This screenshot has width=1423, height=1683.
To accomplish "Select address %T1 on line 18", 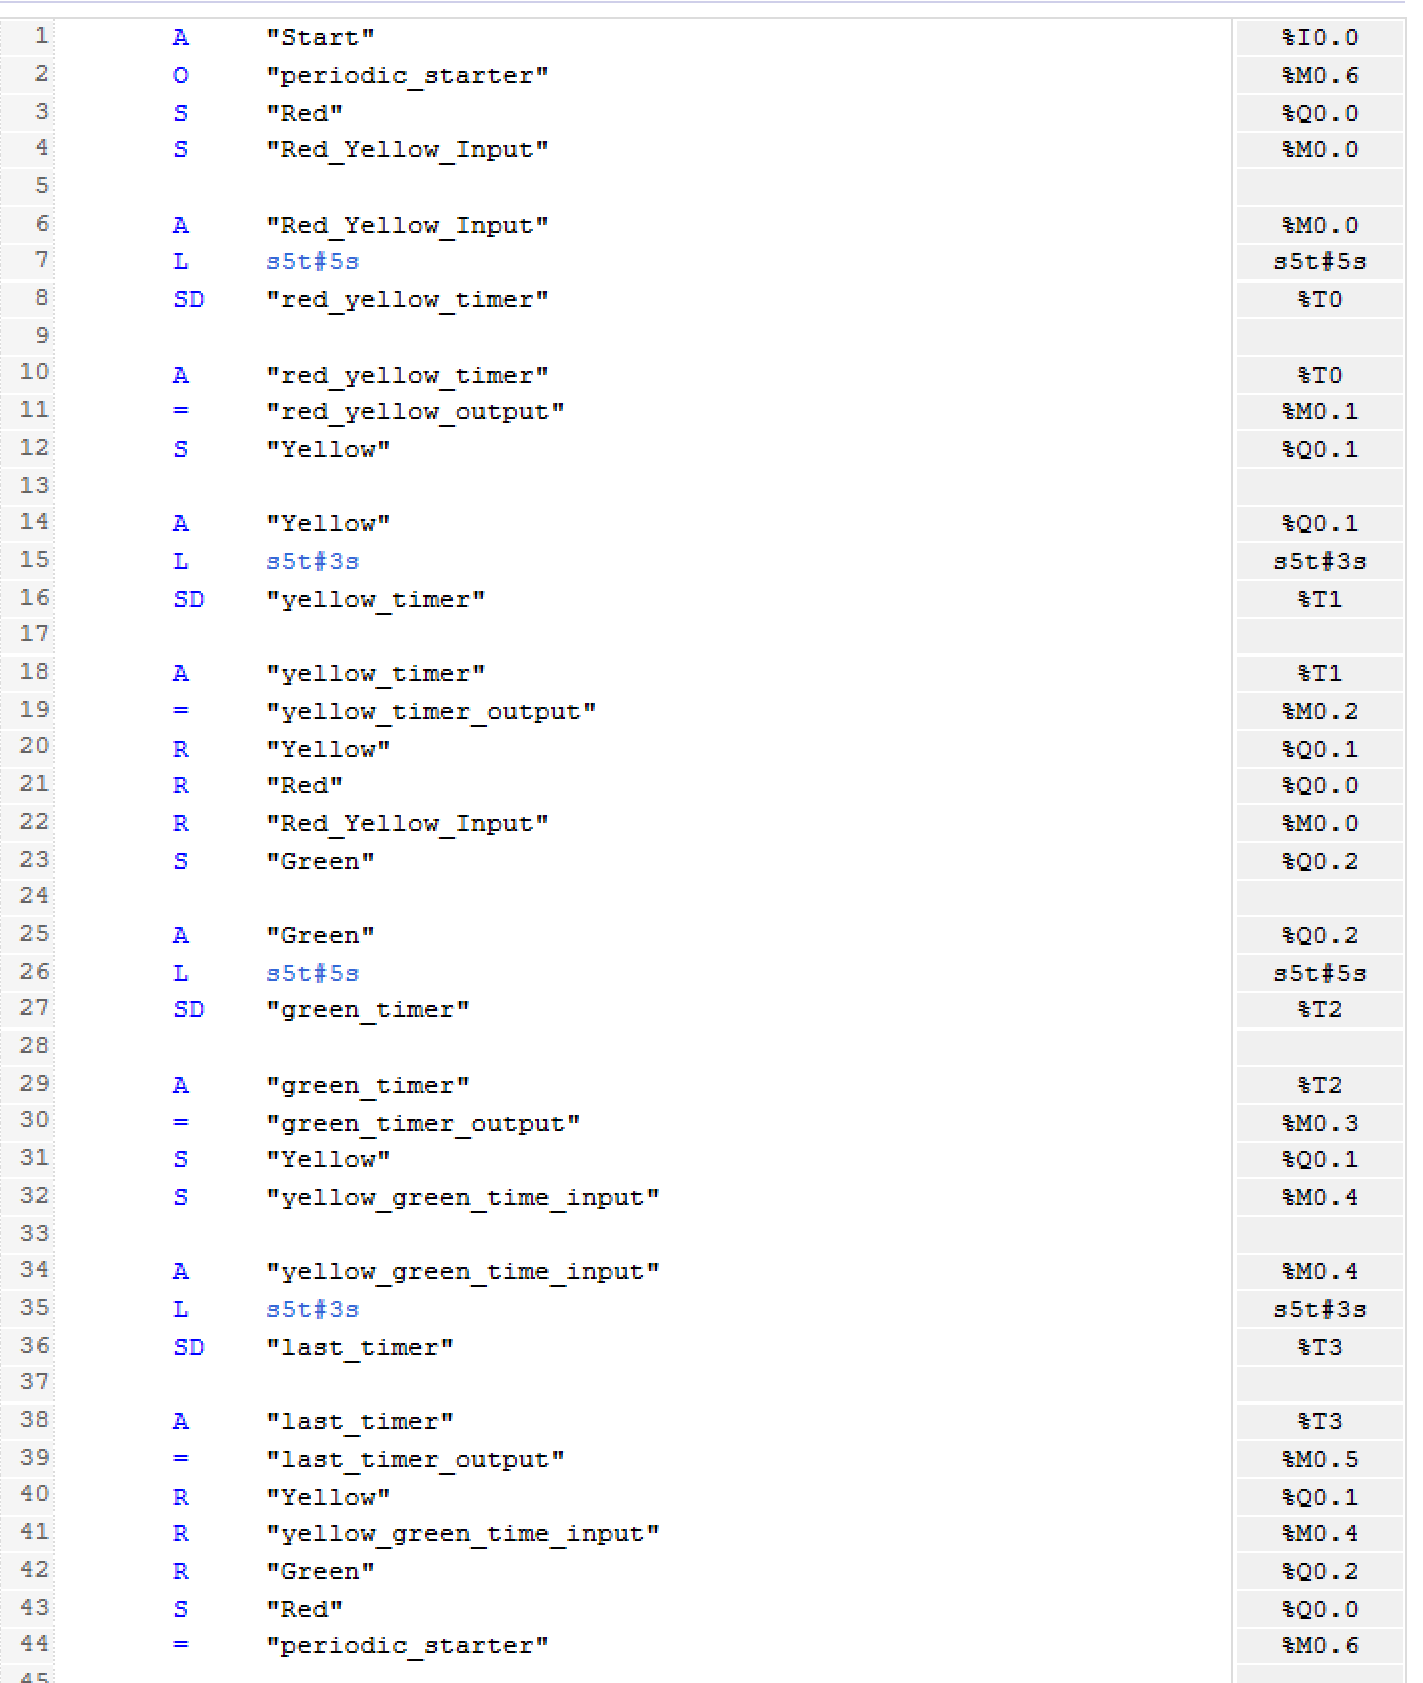I will pos(1320,674).
